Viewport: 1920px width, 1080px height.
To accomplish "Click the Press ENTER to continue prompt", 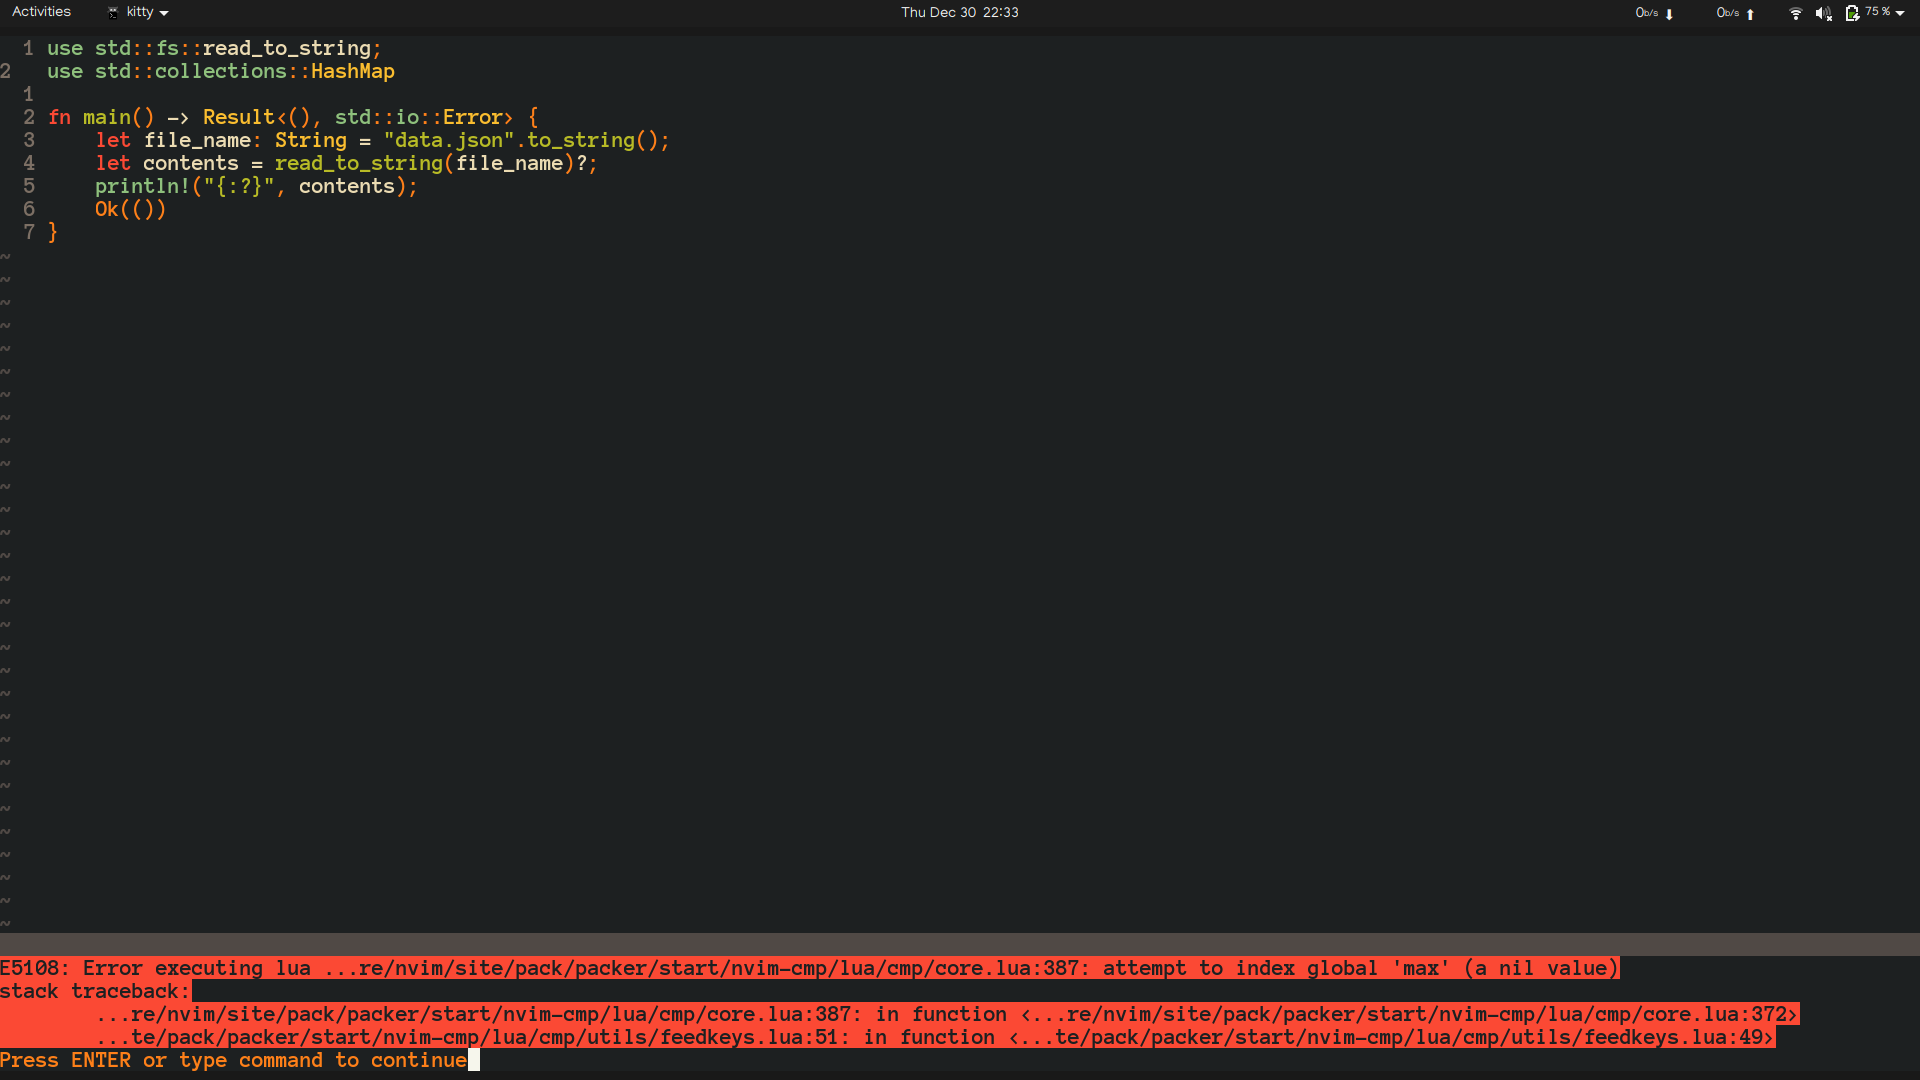I will (232, 1060).
